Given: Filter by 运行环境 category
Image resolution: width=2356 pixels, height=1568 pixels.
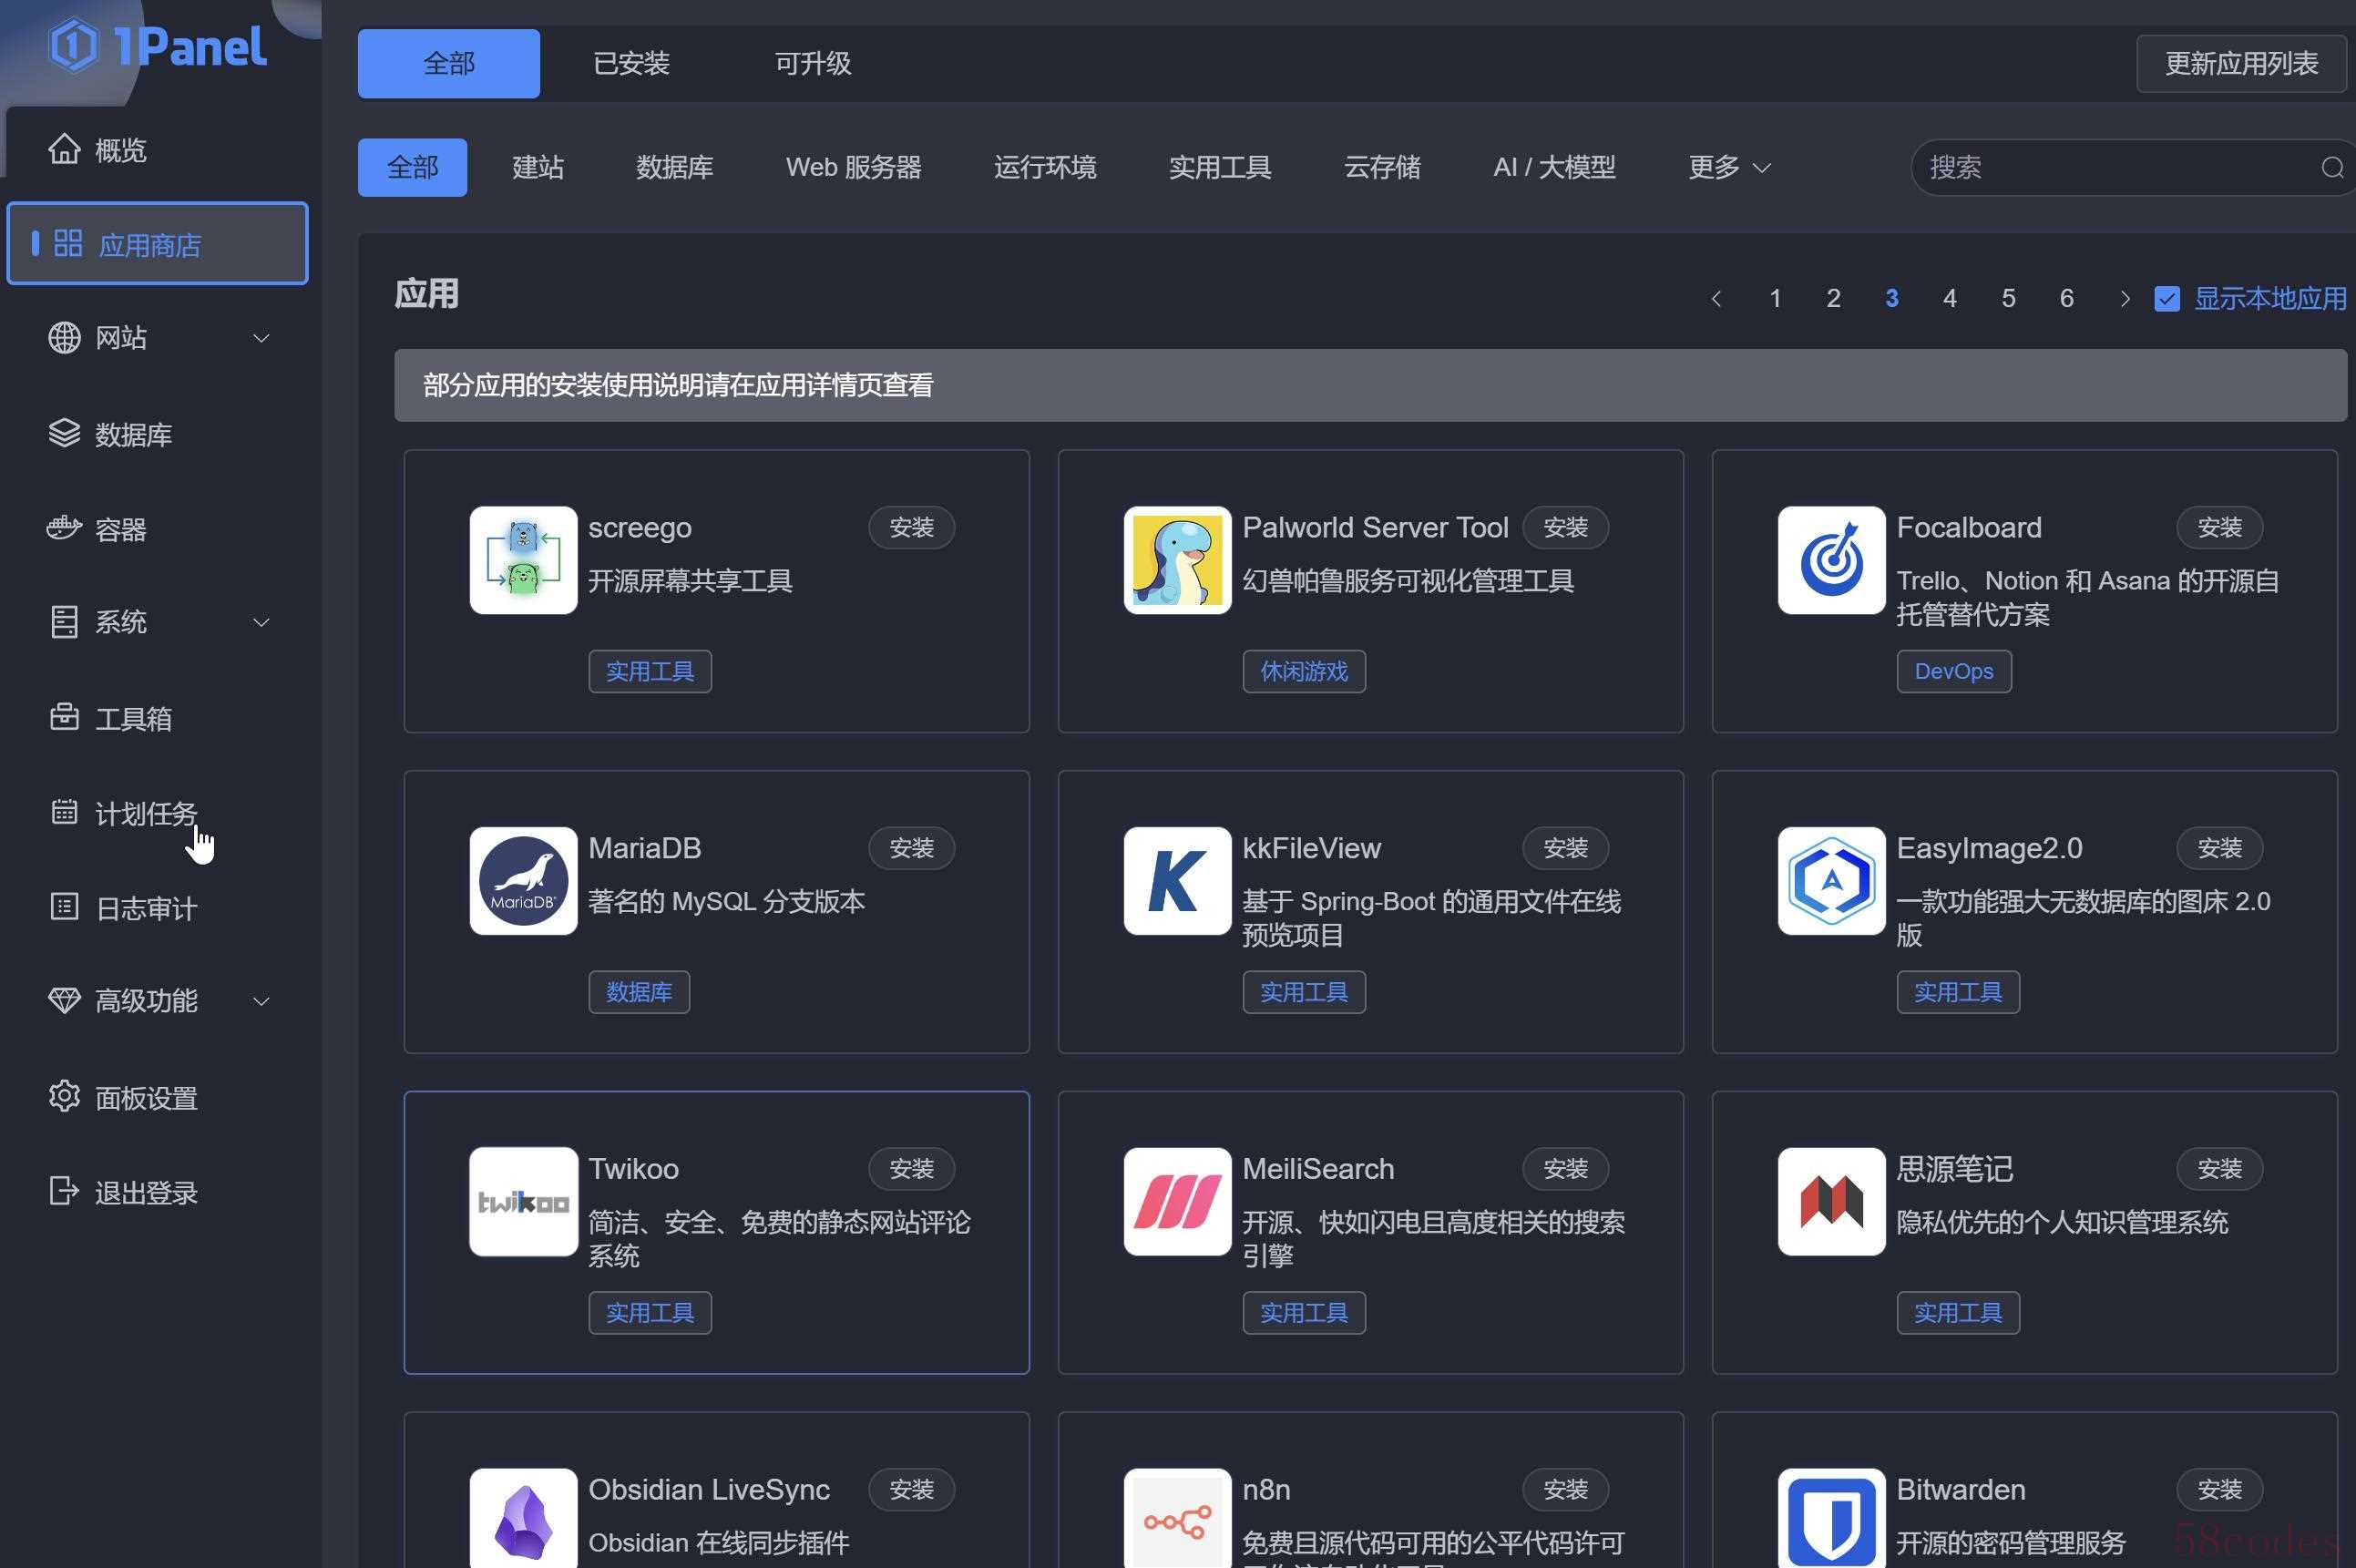Looking at the screenshot, I should (x=1045, y=167).
